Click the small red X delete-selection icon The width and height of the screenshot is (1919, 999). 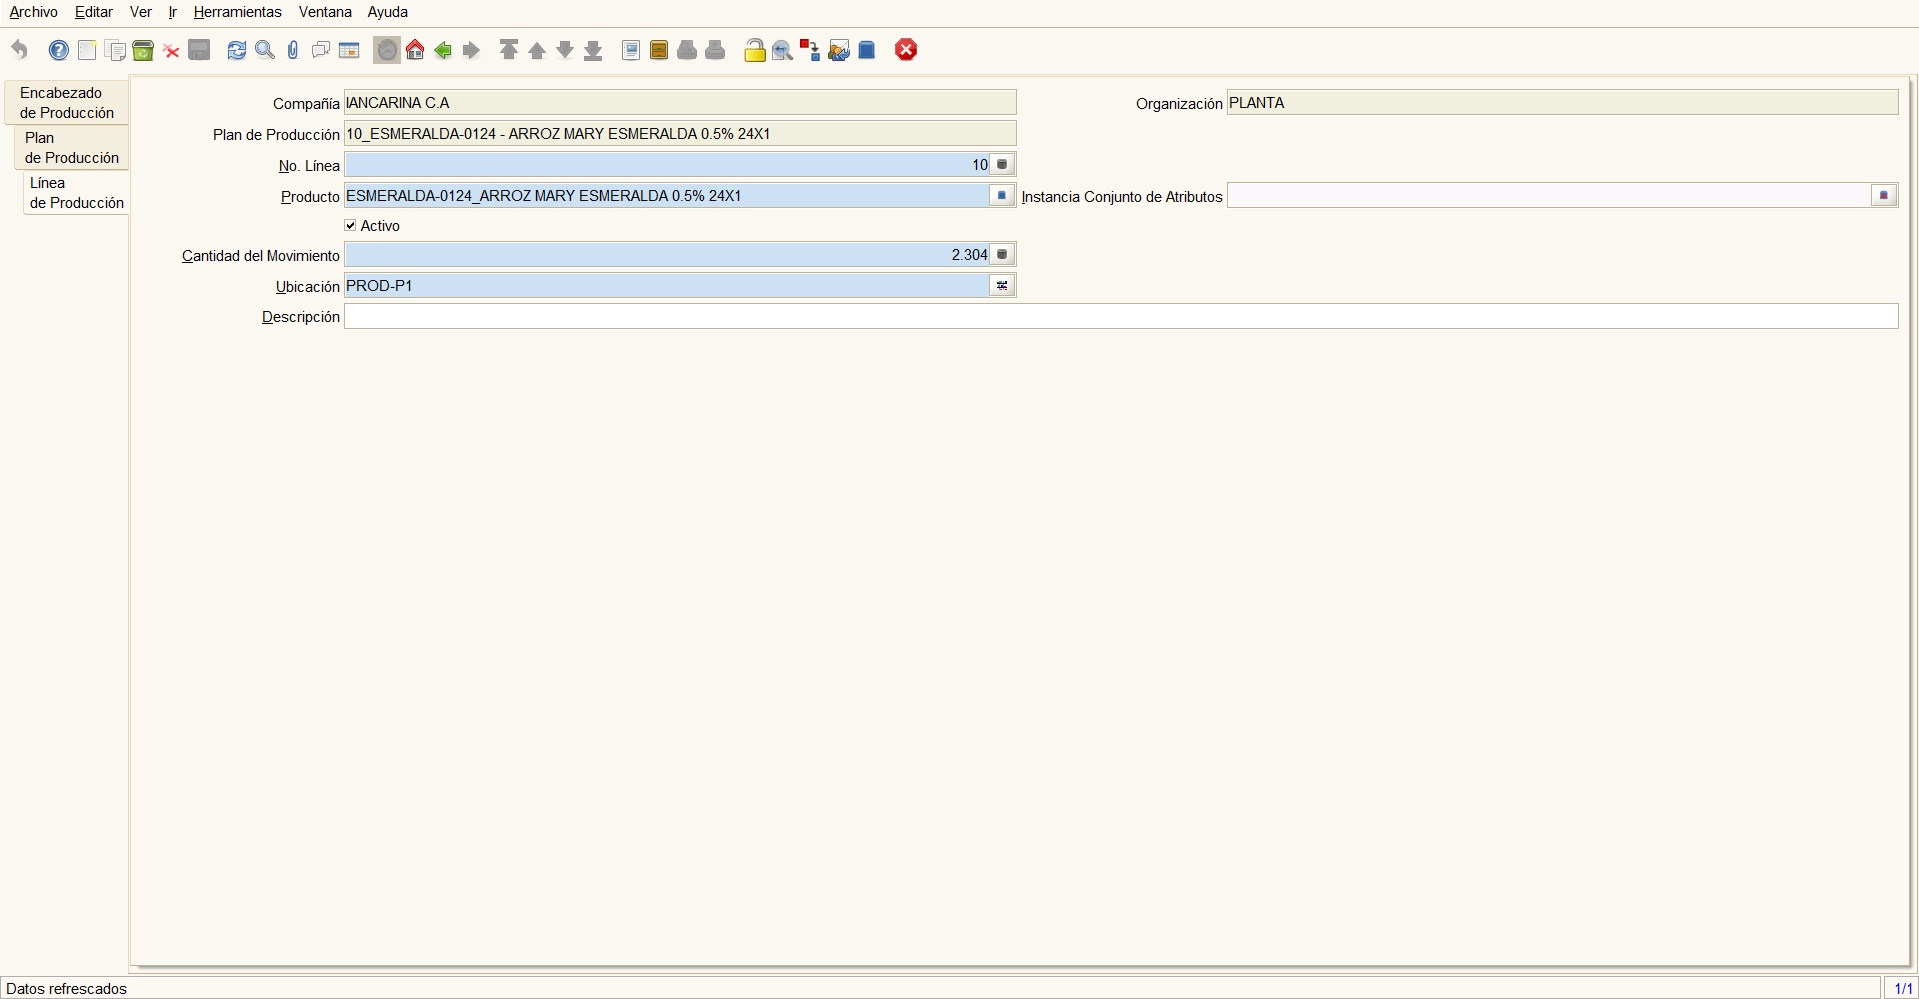pos(171,51)
